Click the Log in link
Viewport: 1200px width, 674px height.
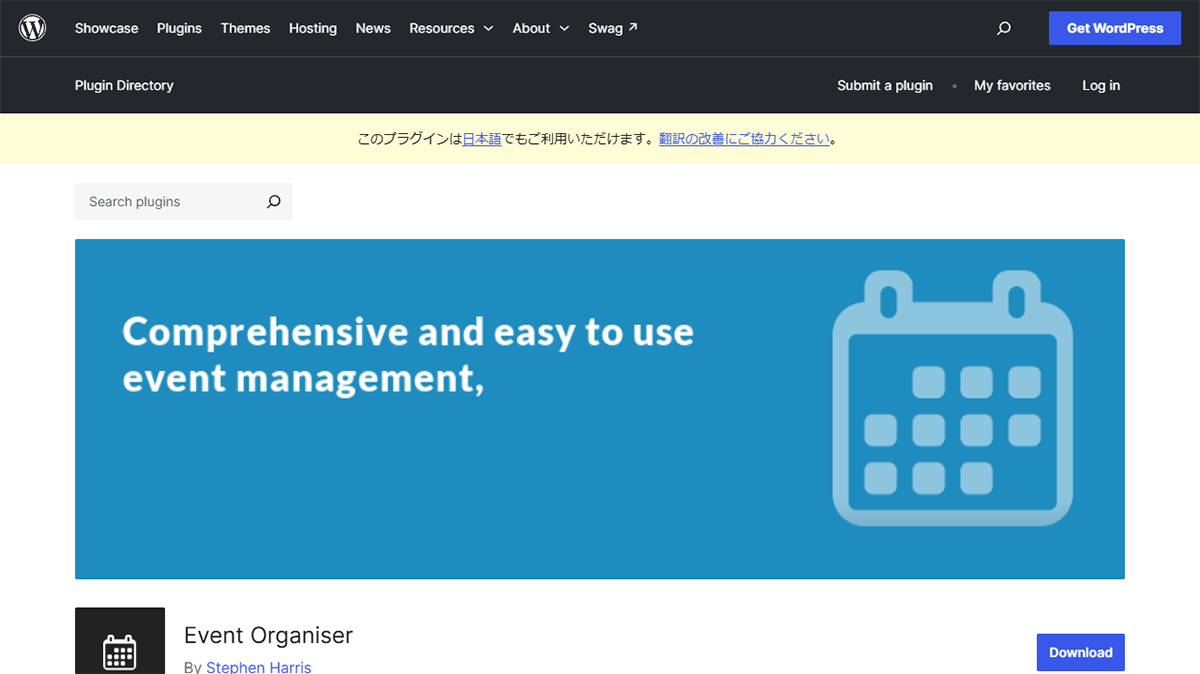coord(1101,85)
